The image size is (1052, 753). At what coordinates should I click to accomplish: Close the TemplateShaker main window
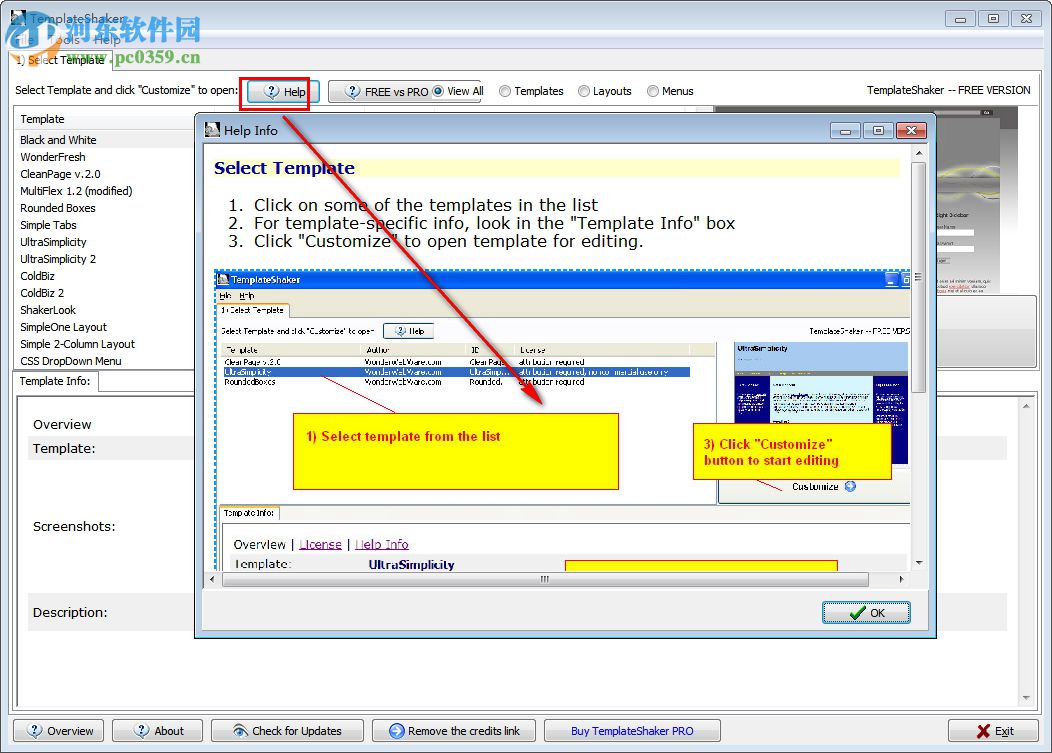1026,19
